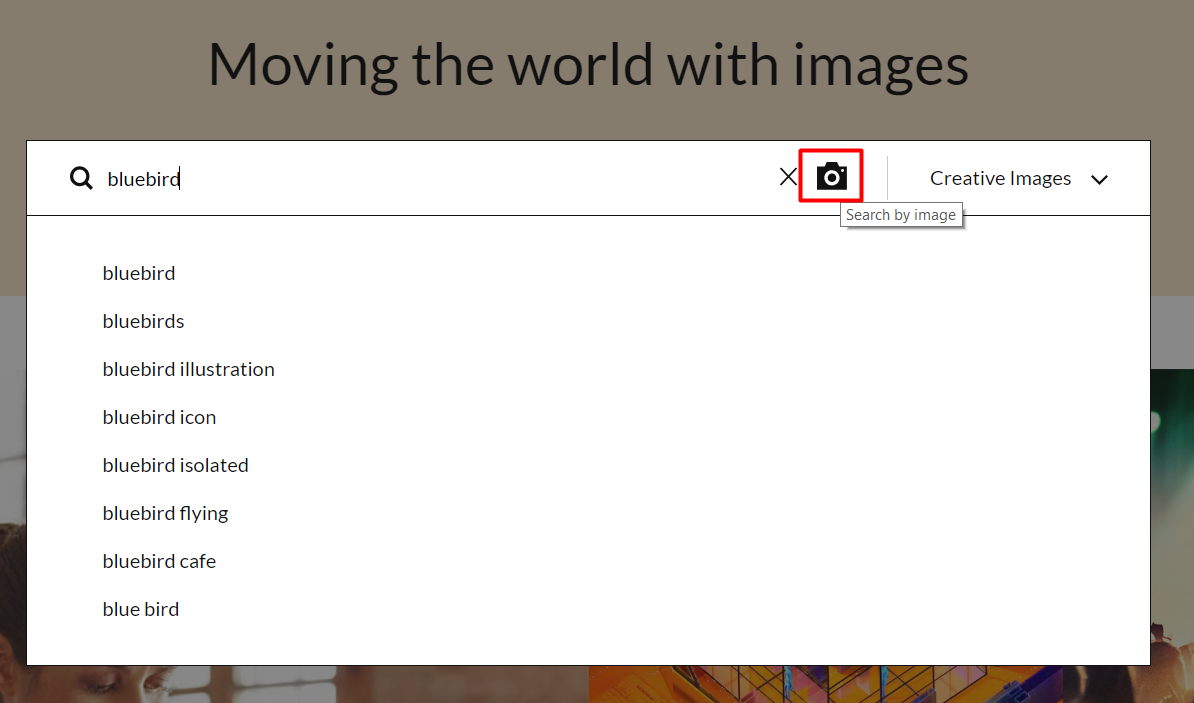Click the "Search by image" tooltip label
Screen dimensions: 1194x703
point(901,215)
